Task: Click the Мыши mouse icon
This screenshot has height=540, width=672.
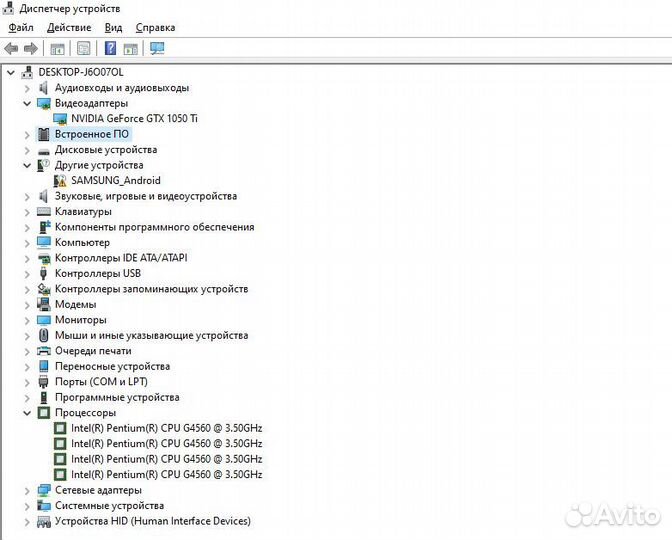Action: pos(43,335)
